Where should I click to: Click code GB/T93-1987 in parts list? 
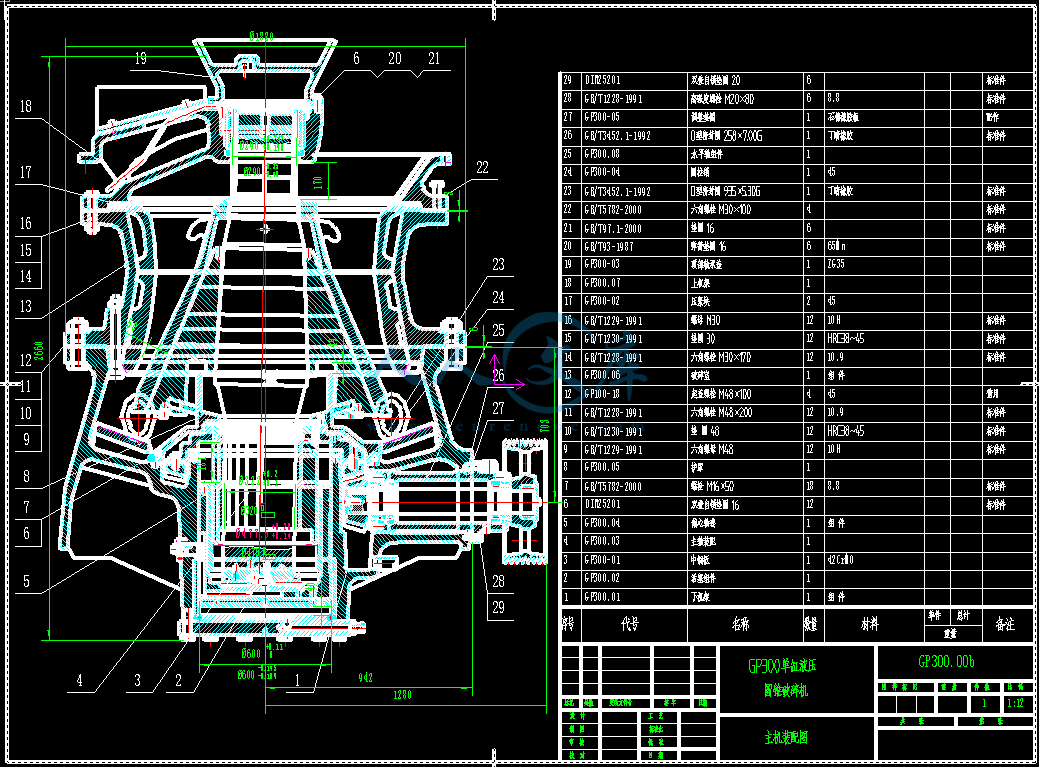click(x=609, y=246)
